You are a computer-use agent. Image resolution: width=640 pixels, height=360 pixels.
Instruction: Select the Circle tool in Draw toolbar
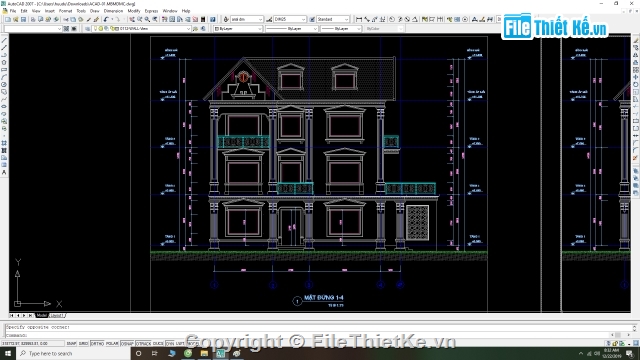4,84
